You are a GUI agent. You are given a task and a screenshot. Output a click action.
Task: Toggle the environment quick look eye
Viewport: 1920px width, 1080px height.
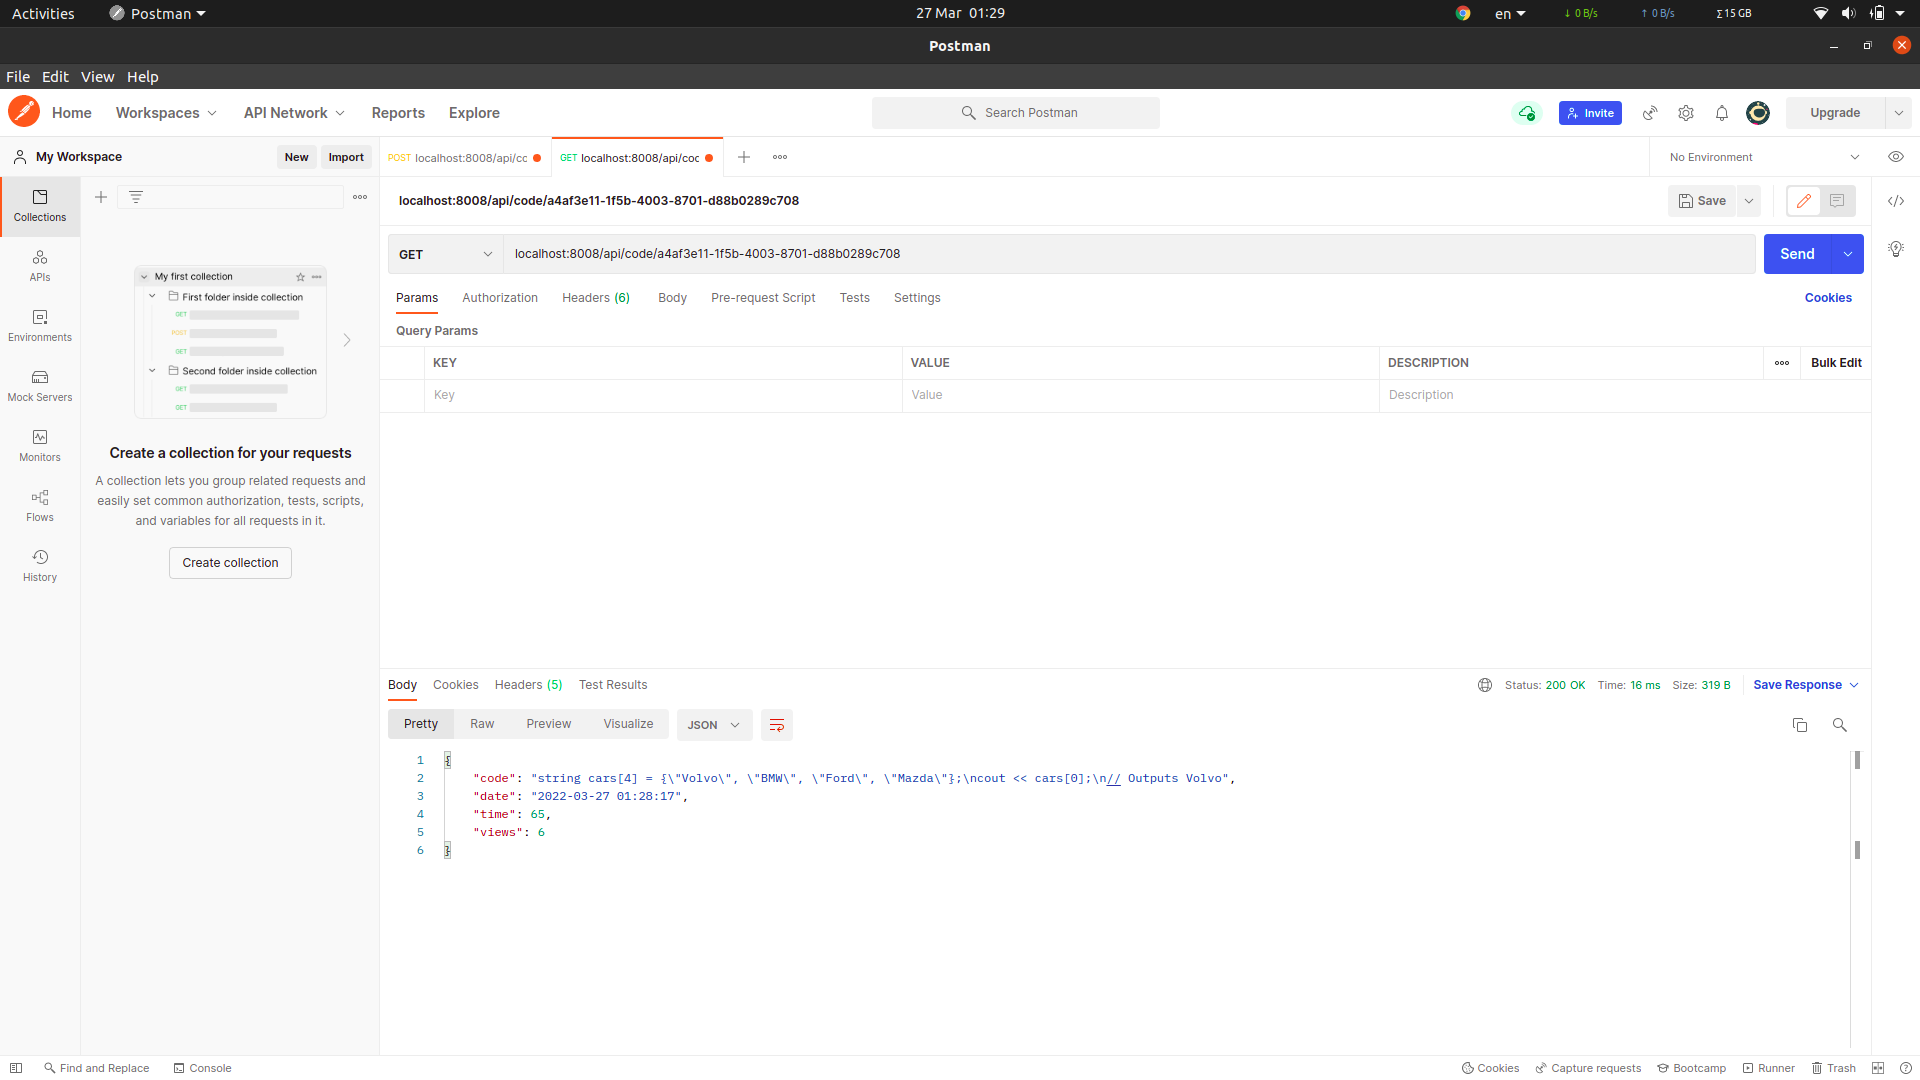1896,157
